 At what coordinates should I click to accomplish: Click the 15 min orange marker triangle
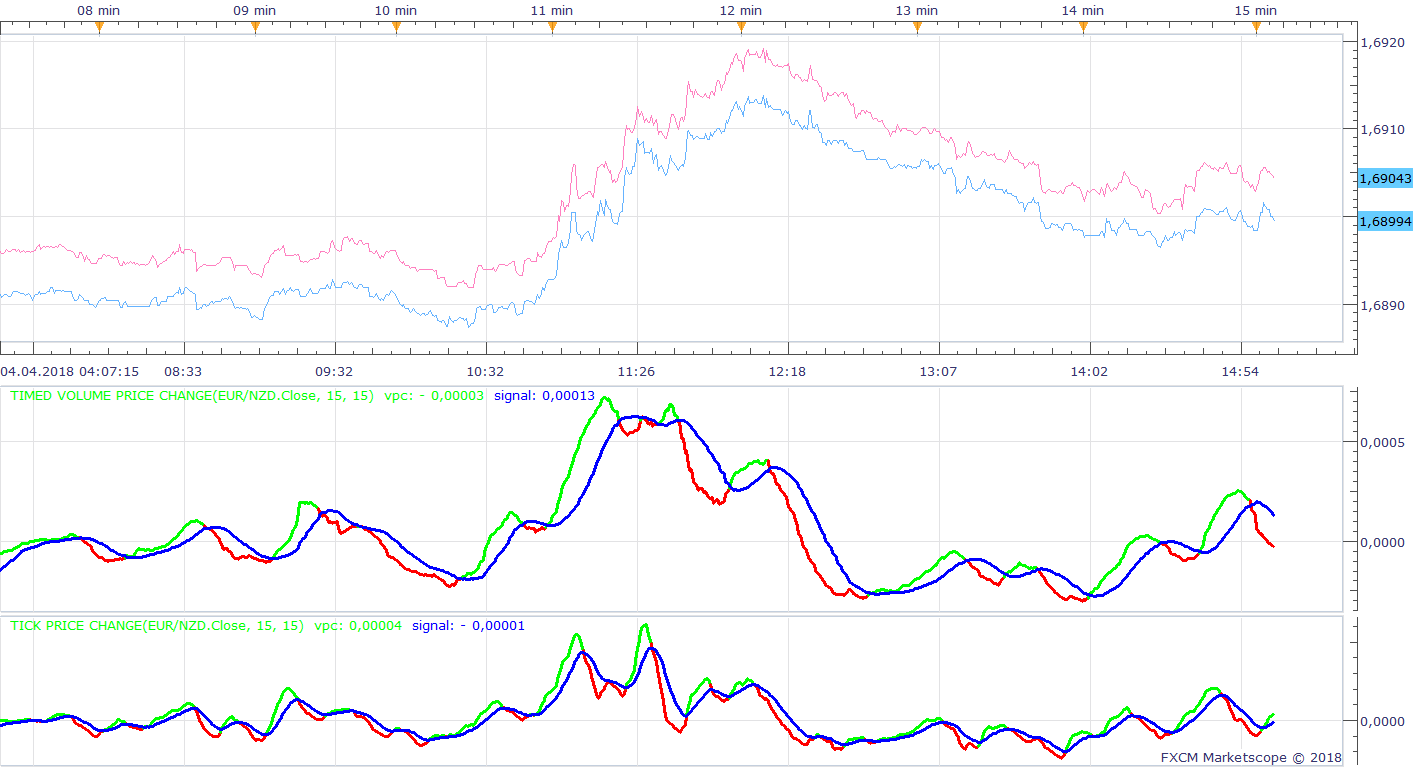pyautogui.click(x=1256, y=27)
